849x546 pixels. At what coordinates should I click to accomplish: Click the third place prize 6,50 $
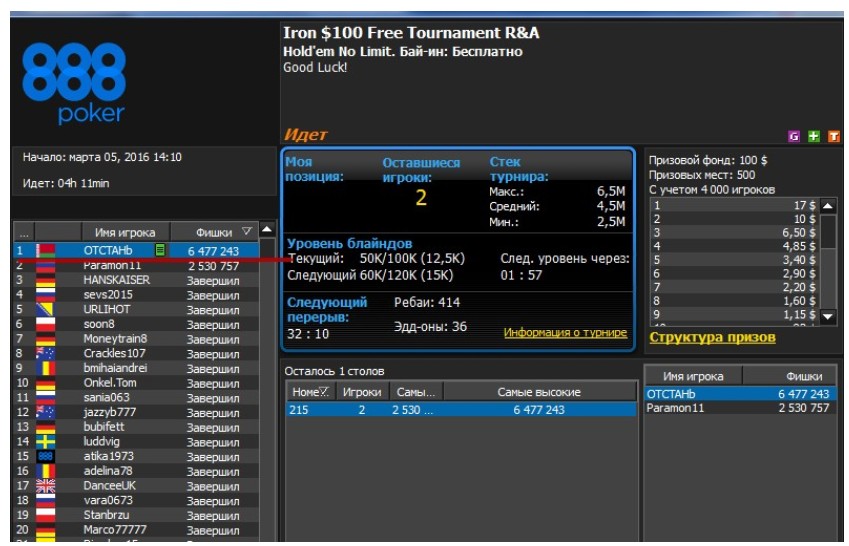[799, 232]
